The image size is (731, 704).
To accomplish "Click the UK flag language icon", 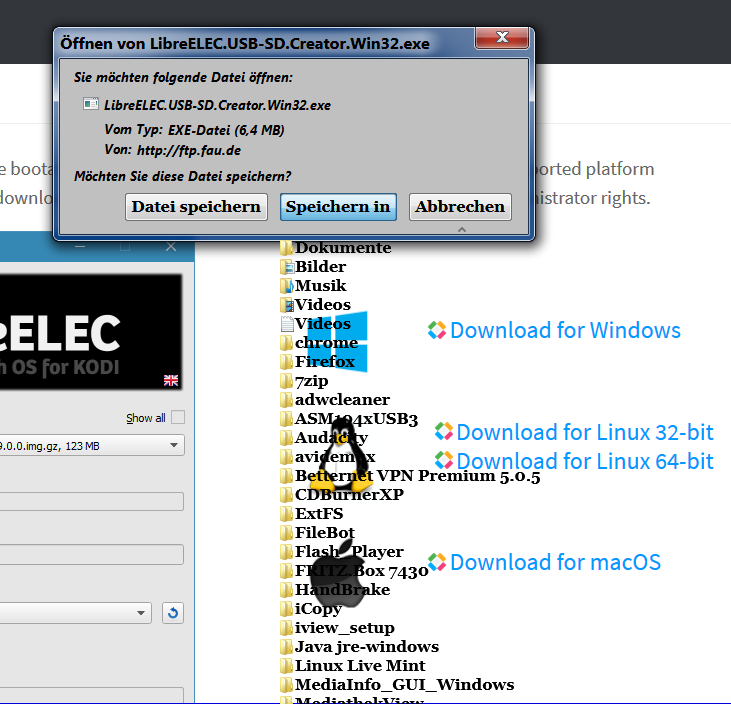I will point(171,380).
